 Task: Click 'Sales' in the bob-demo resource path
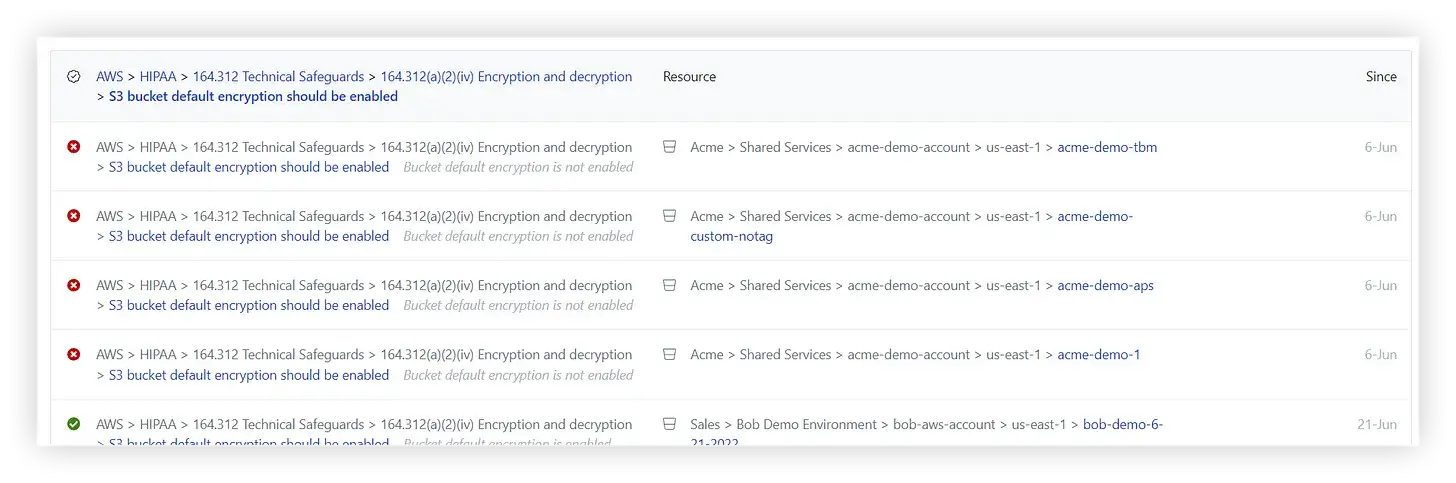click(x=705, y=424)
